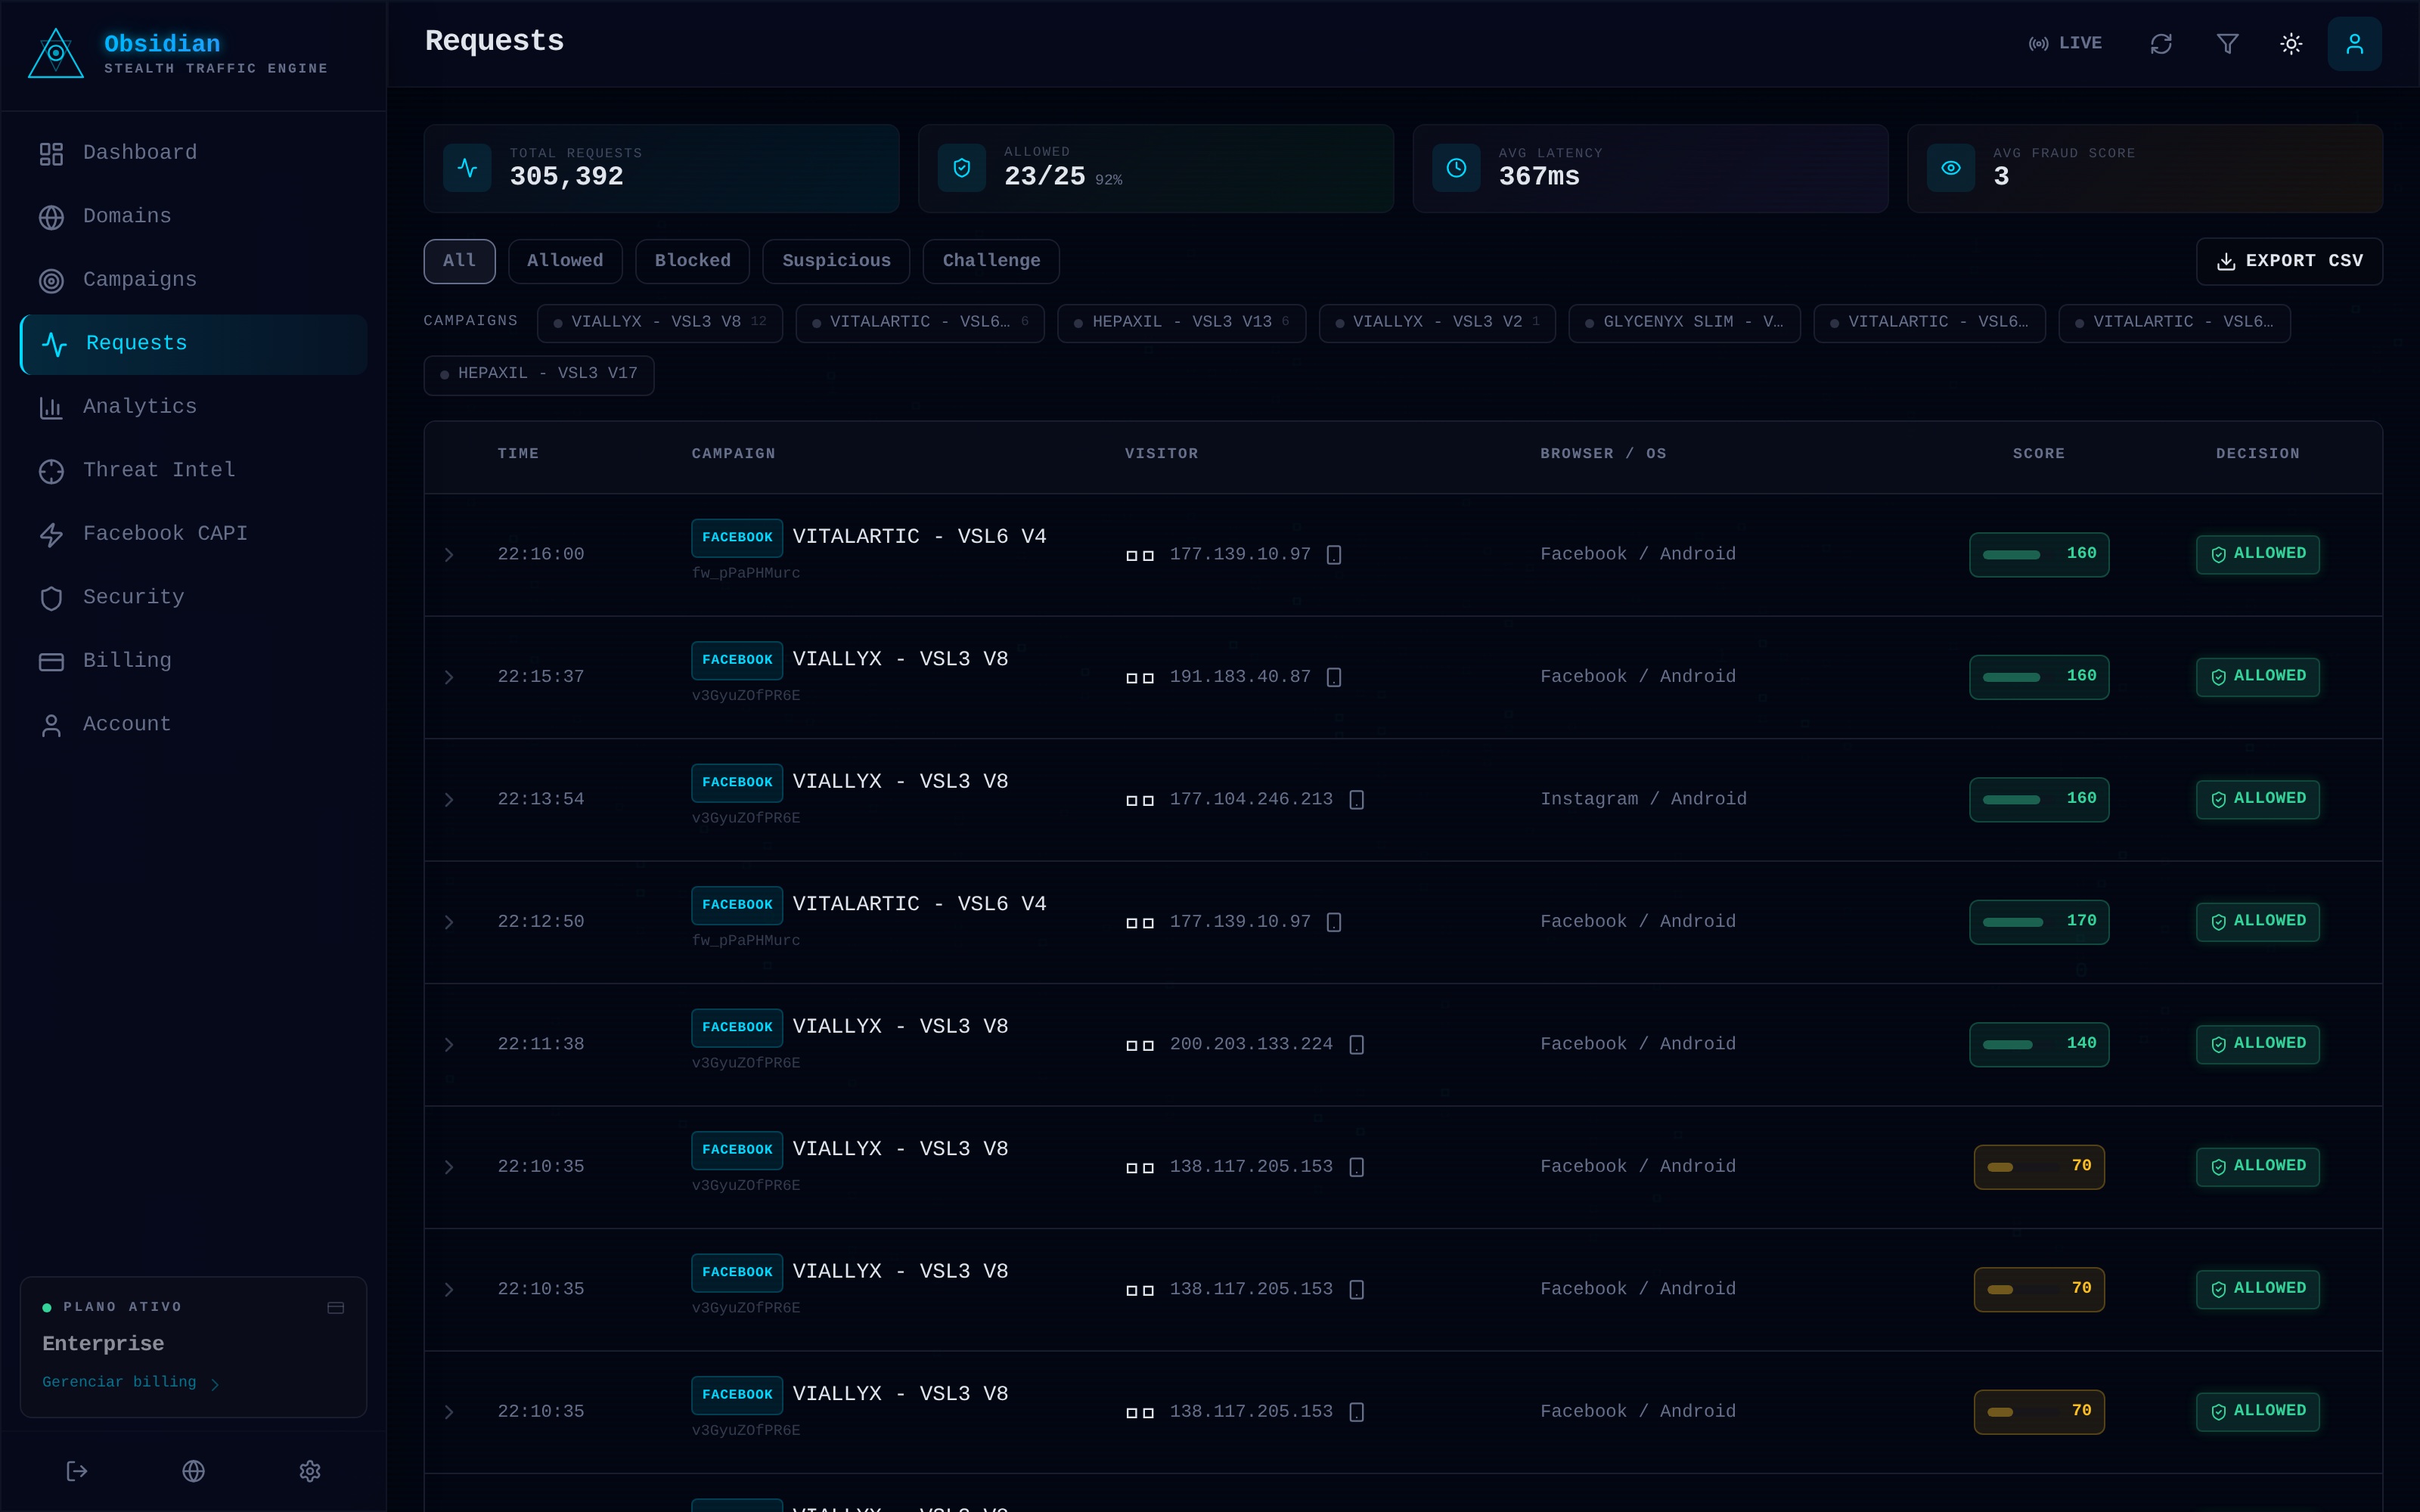Click the device icon beside 200.203.133.224

click(1356, 1045)
